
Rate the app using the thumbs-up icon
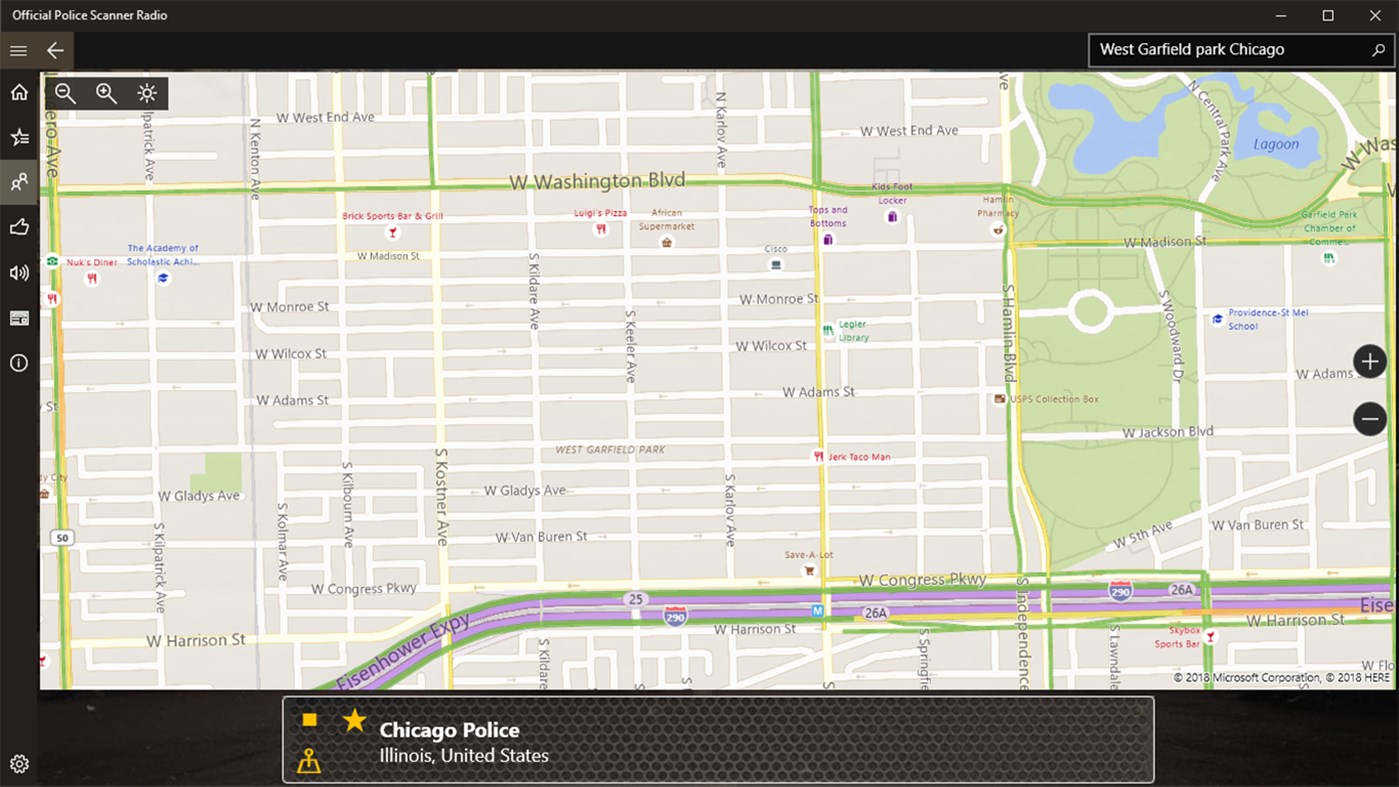(18, 226)
